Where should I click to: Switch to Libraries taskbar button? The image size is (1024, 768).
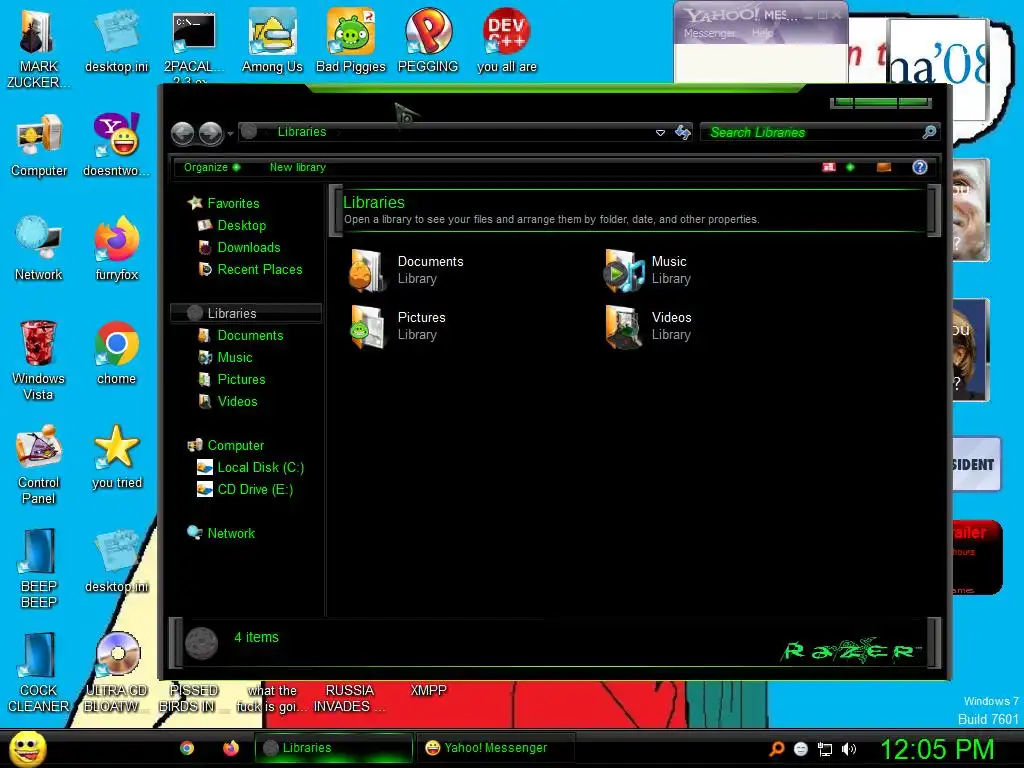[334, 748]
